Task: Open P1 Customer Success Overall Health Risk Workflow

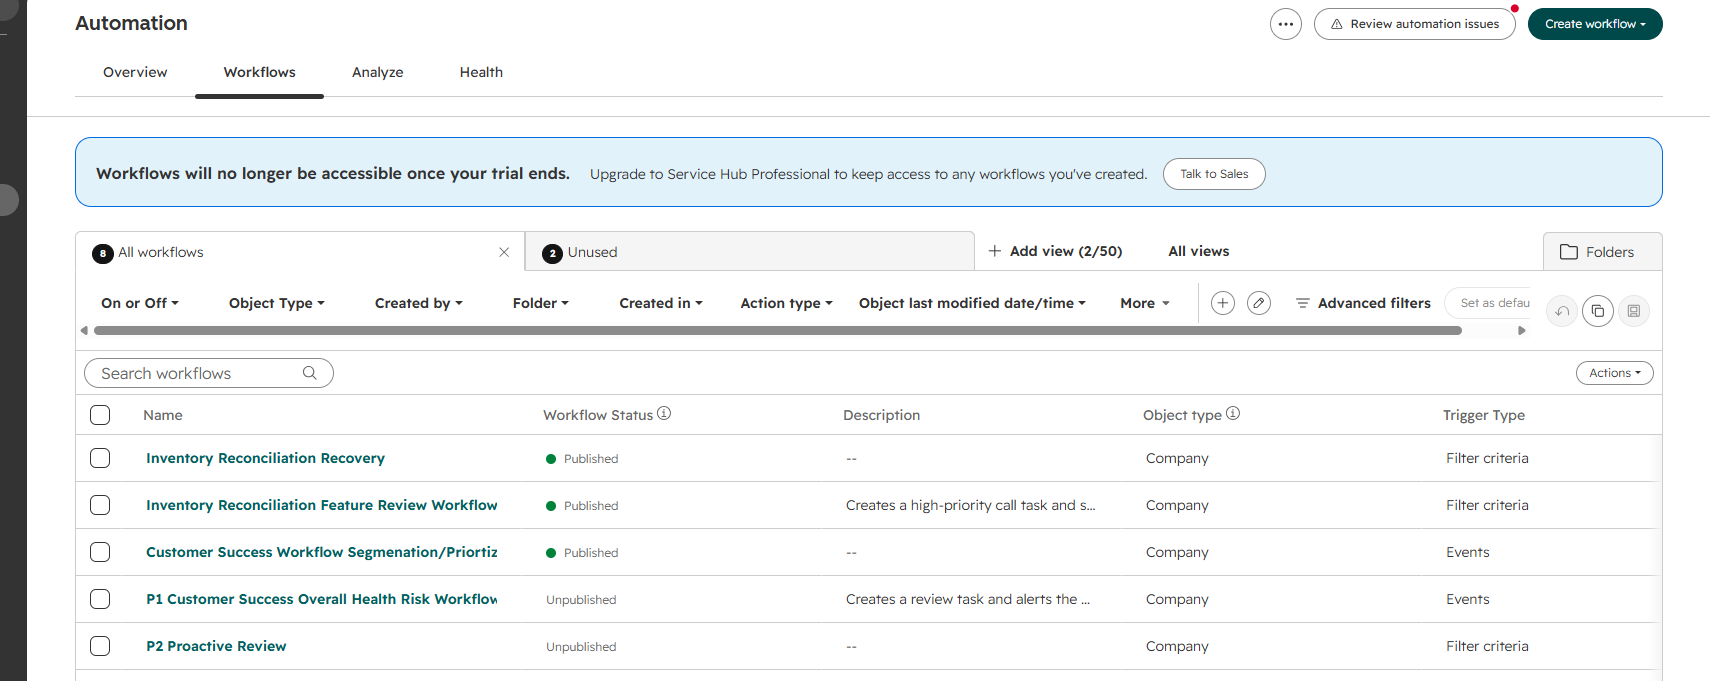Action: [x=322, y=599]
